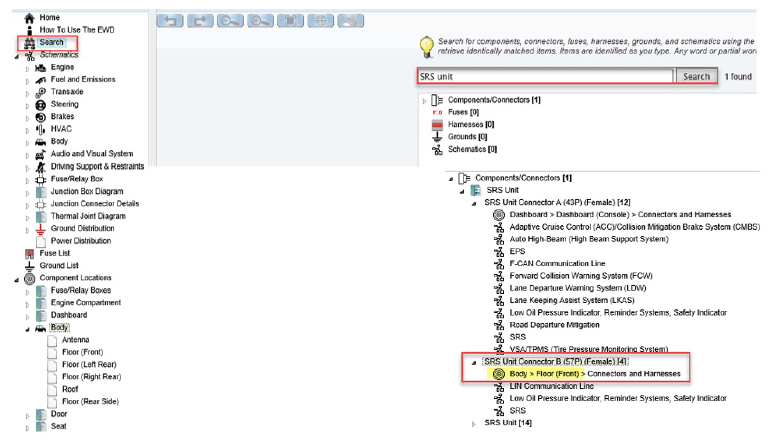Click the crosshair center-view toolbar button
This screenshot has height=442, width=773.
pos(320,21)
